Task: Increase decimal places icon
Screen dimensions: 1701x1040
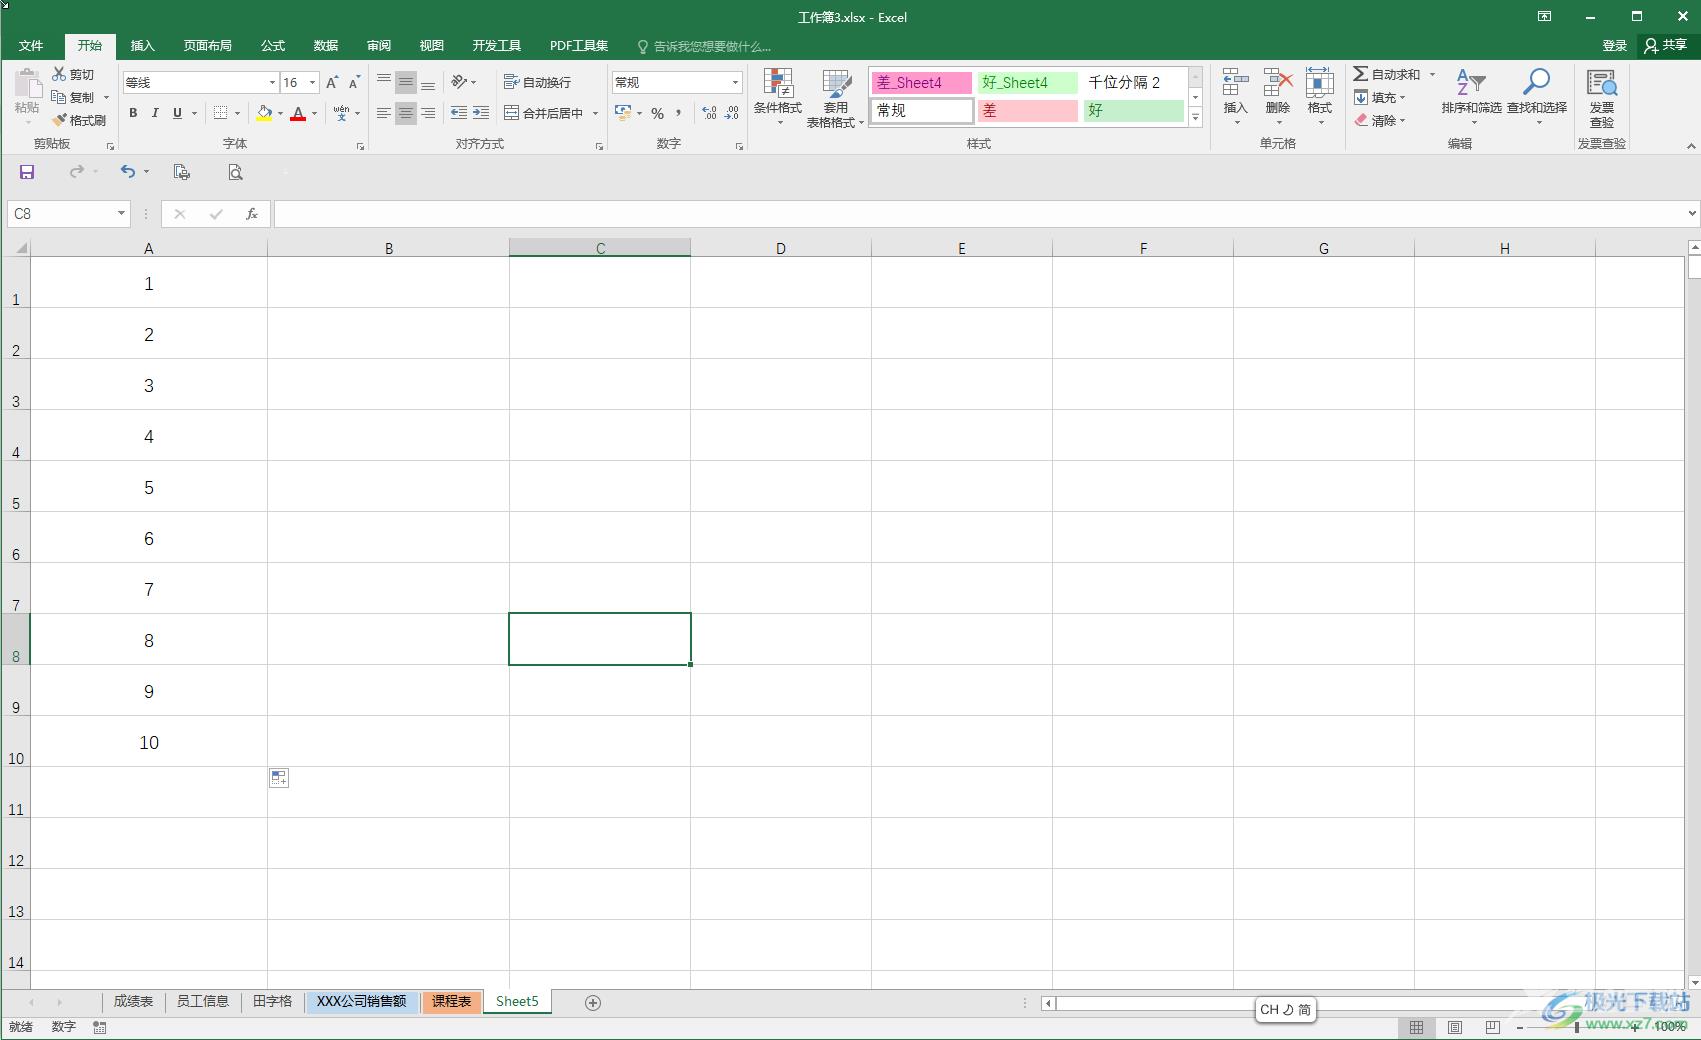Action: point(709,113)
